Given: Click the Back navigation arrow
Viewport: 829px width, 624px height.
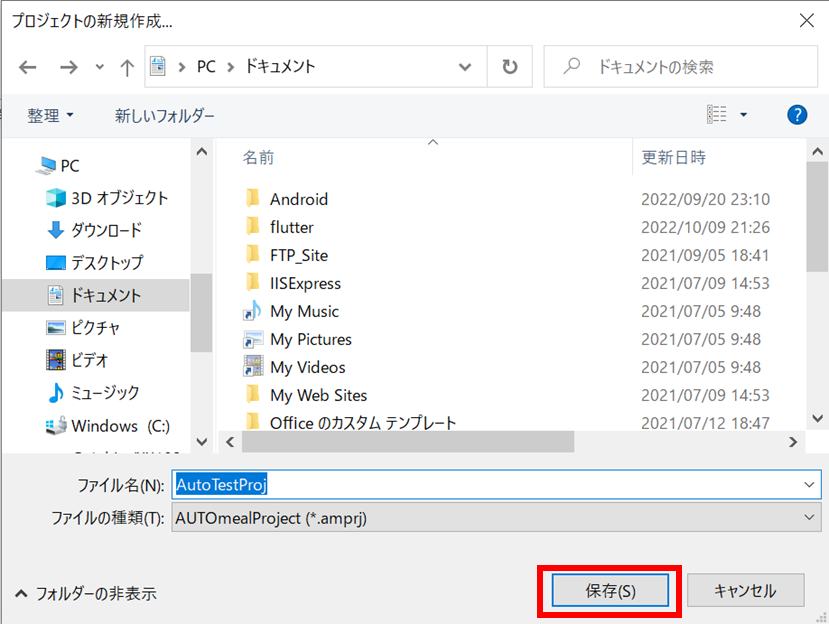Looking at the screenshot, I should (x=28, y=67).
